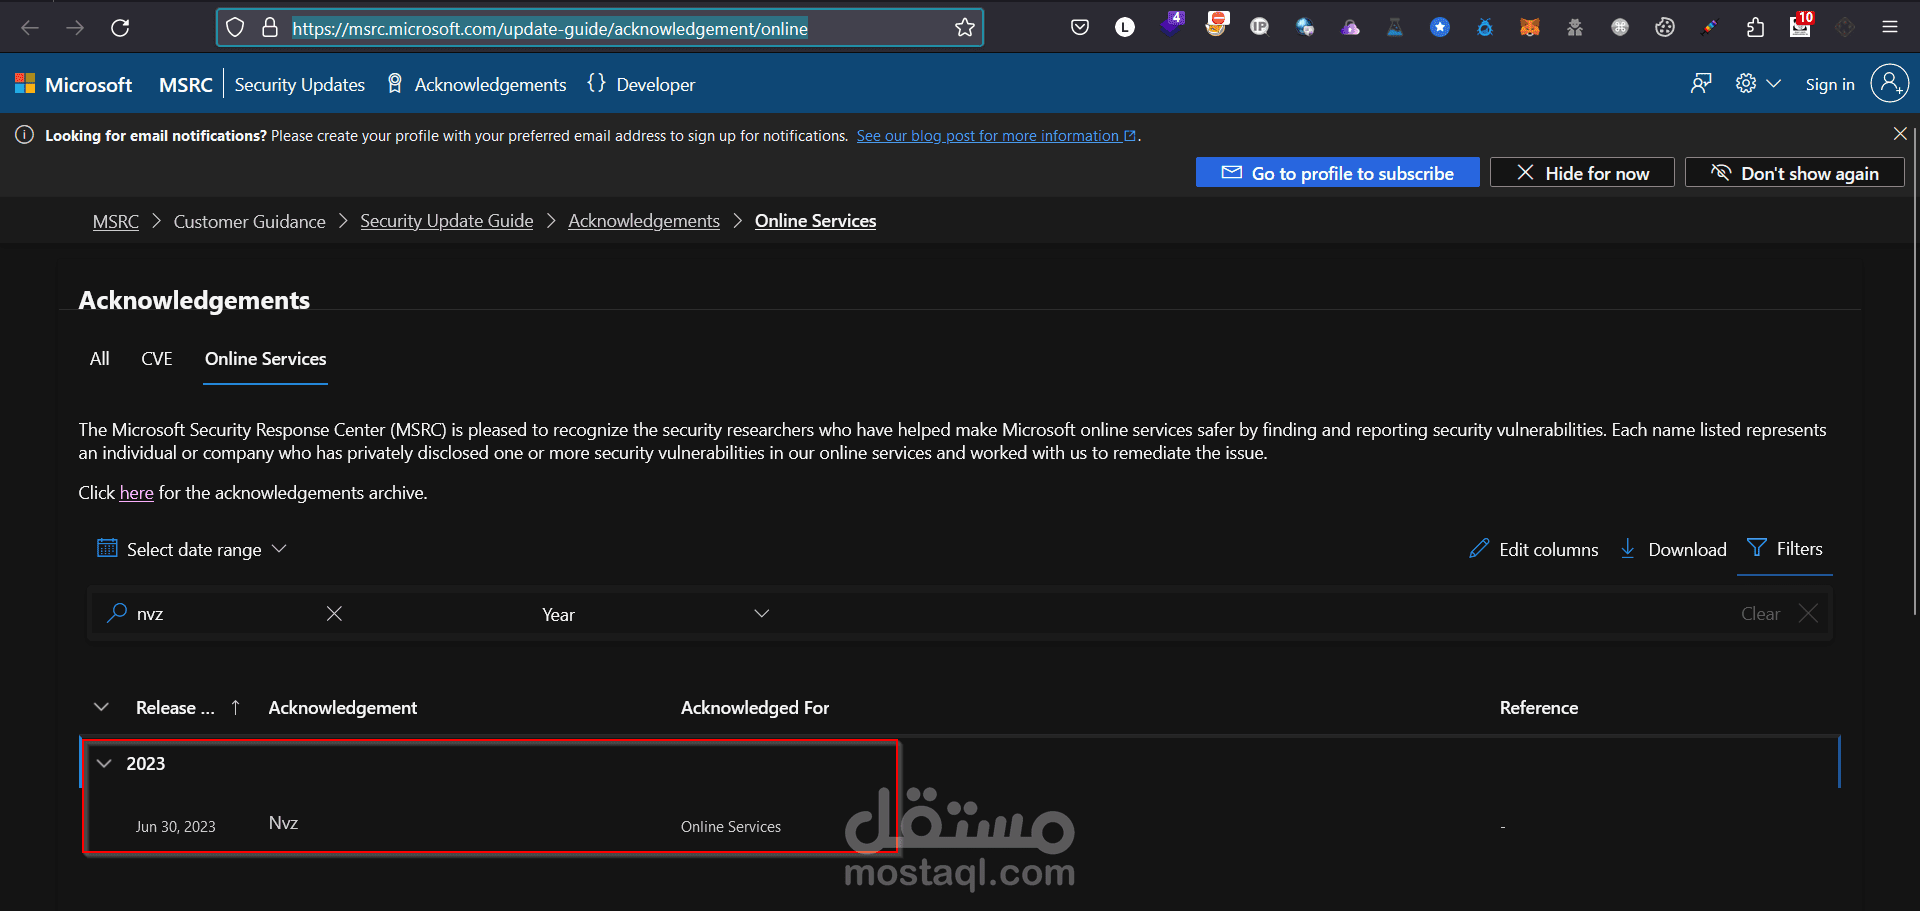Switch to the All tab
Viewport: 1920px width, 911px height.
[x=100, y=358]
